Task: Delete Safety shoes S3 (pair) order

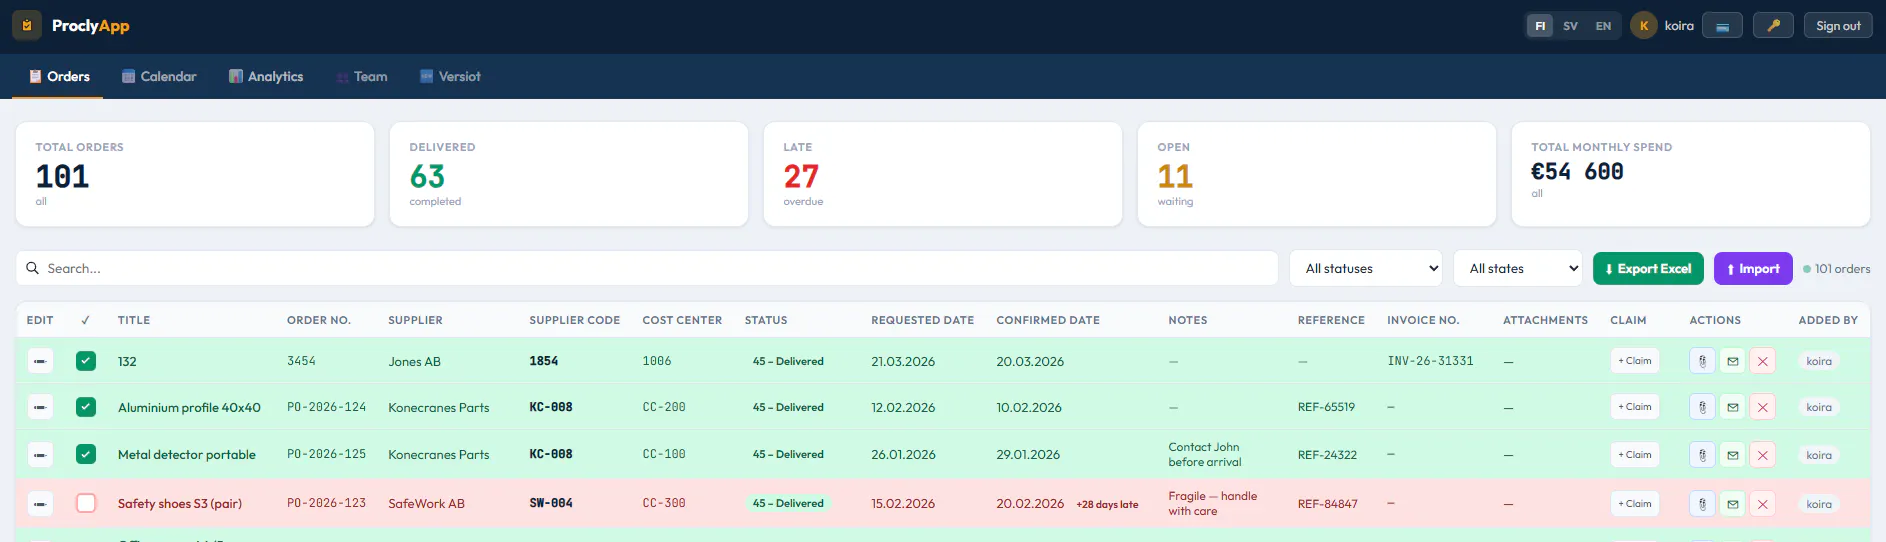Action: 1763,504
